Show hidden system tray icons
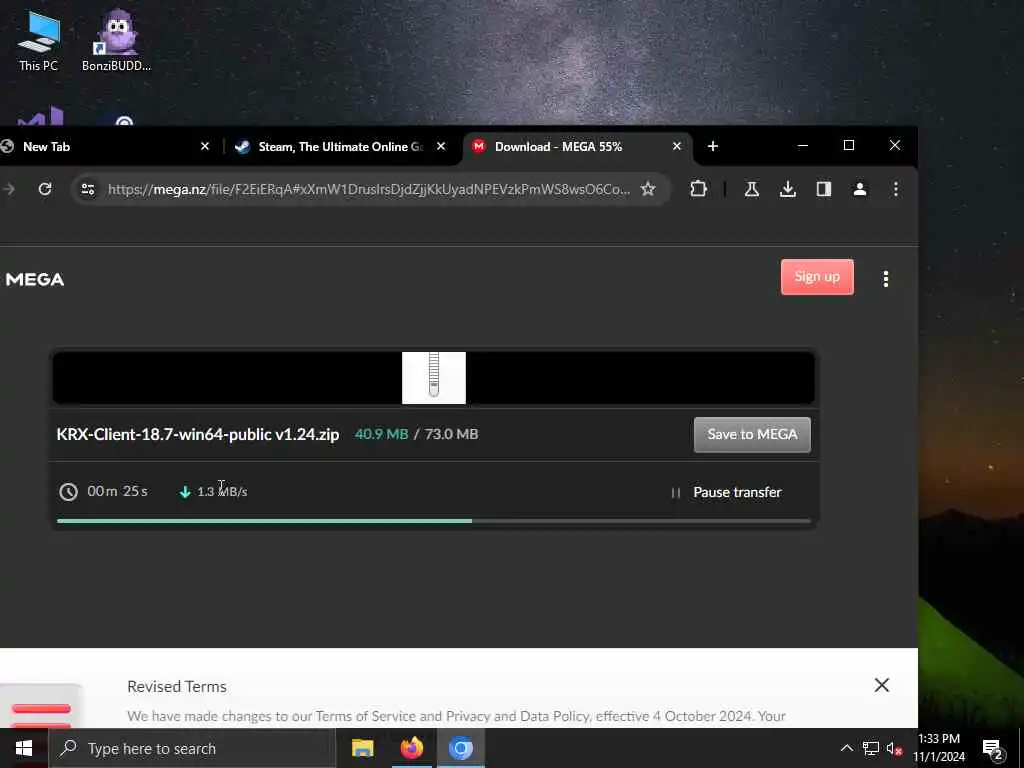This screenshot has height=768, width=1024. pos(846,748)
